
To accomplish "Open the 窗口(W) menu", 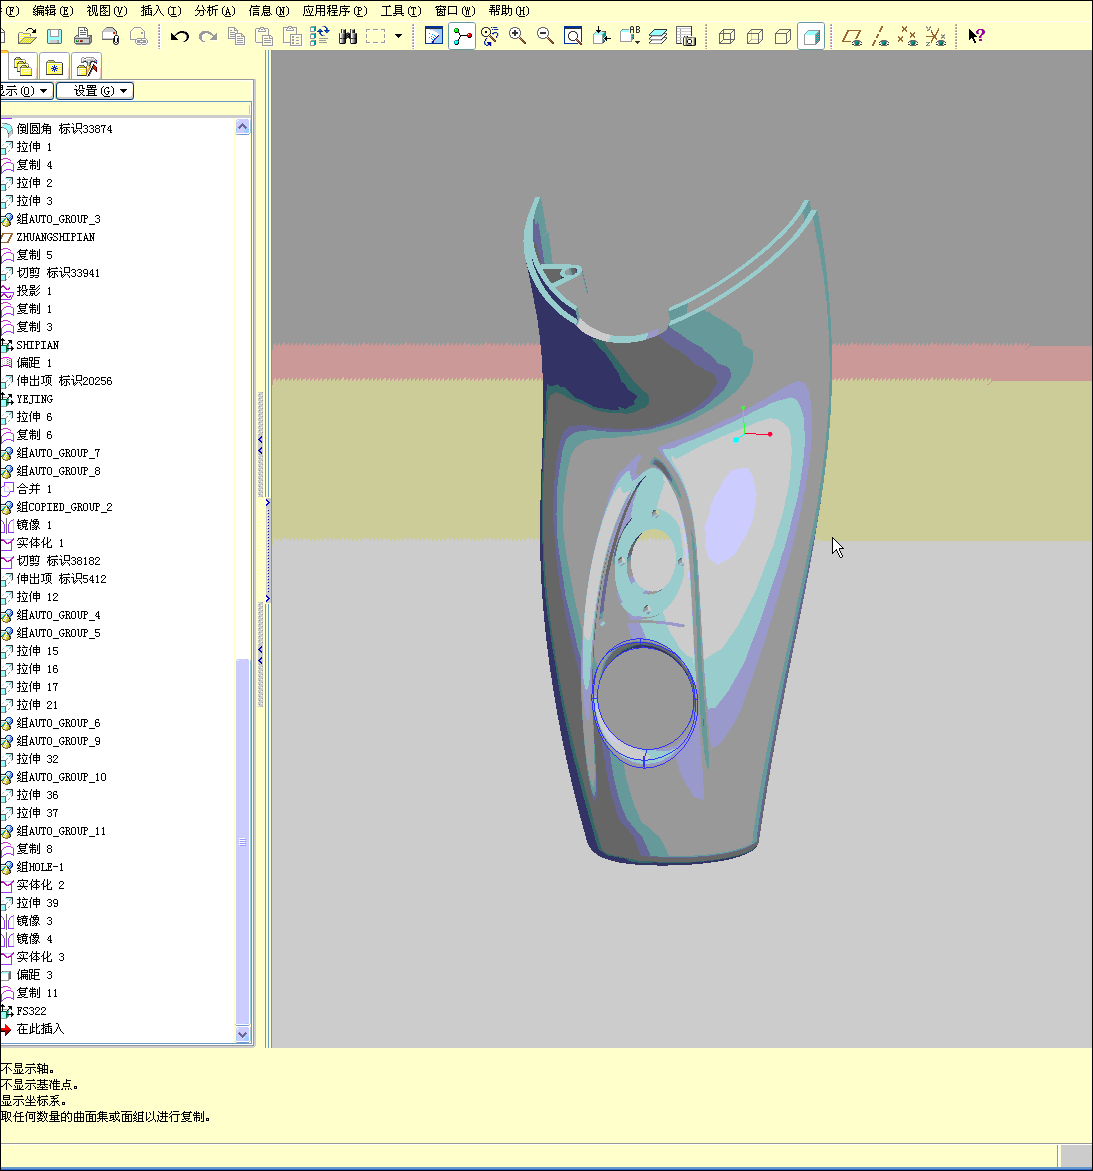I will (455, 10).
